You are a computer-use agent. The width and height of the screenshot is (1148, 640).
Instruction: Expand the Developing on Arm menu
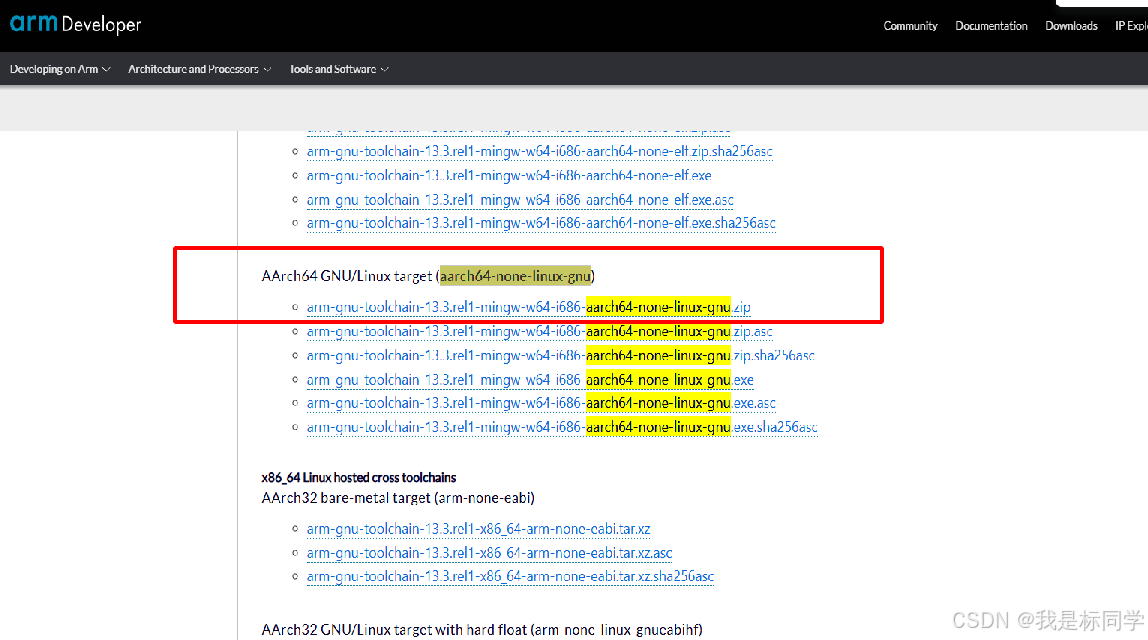click(60, 69)
